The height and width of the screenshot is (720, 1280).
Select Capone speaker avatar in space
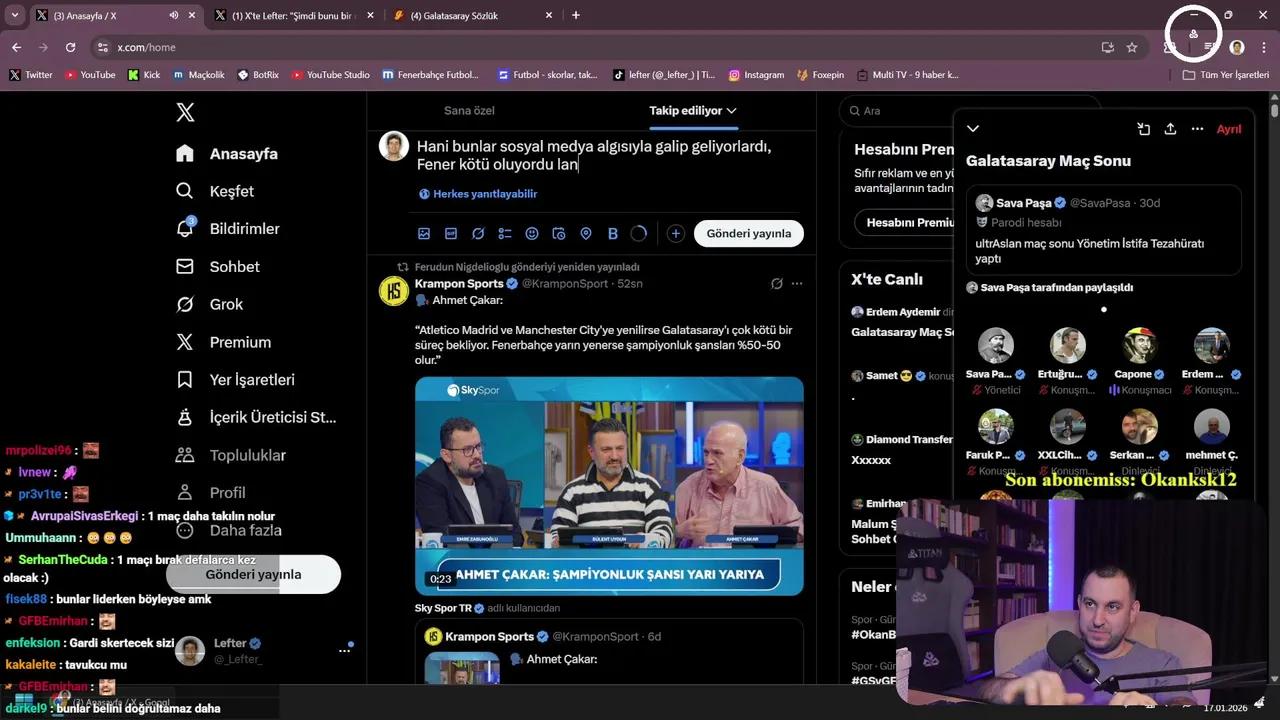(1139, 345)
